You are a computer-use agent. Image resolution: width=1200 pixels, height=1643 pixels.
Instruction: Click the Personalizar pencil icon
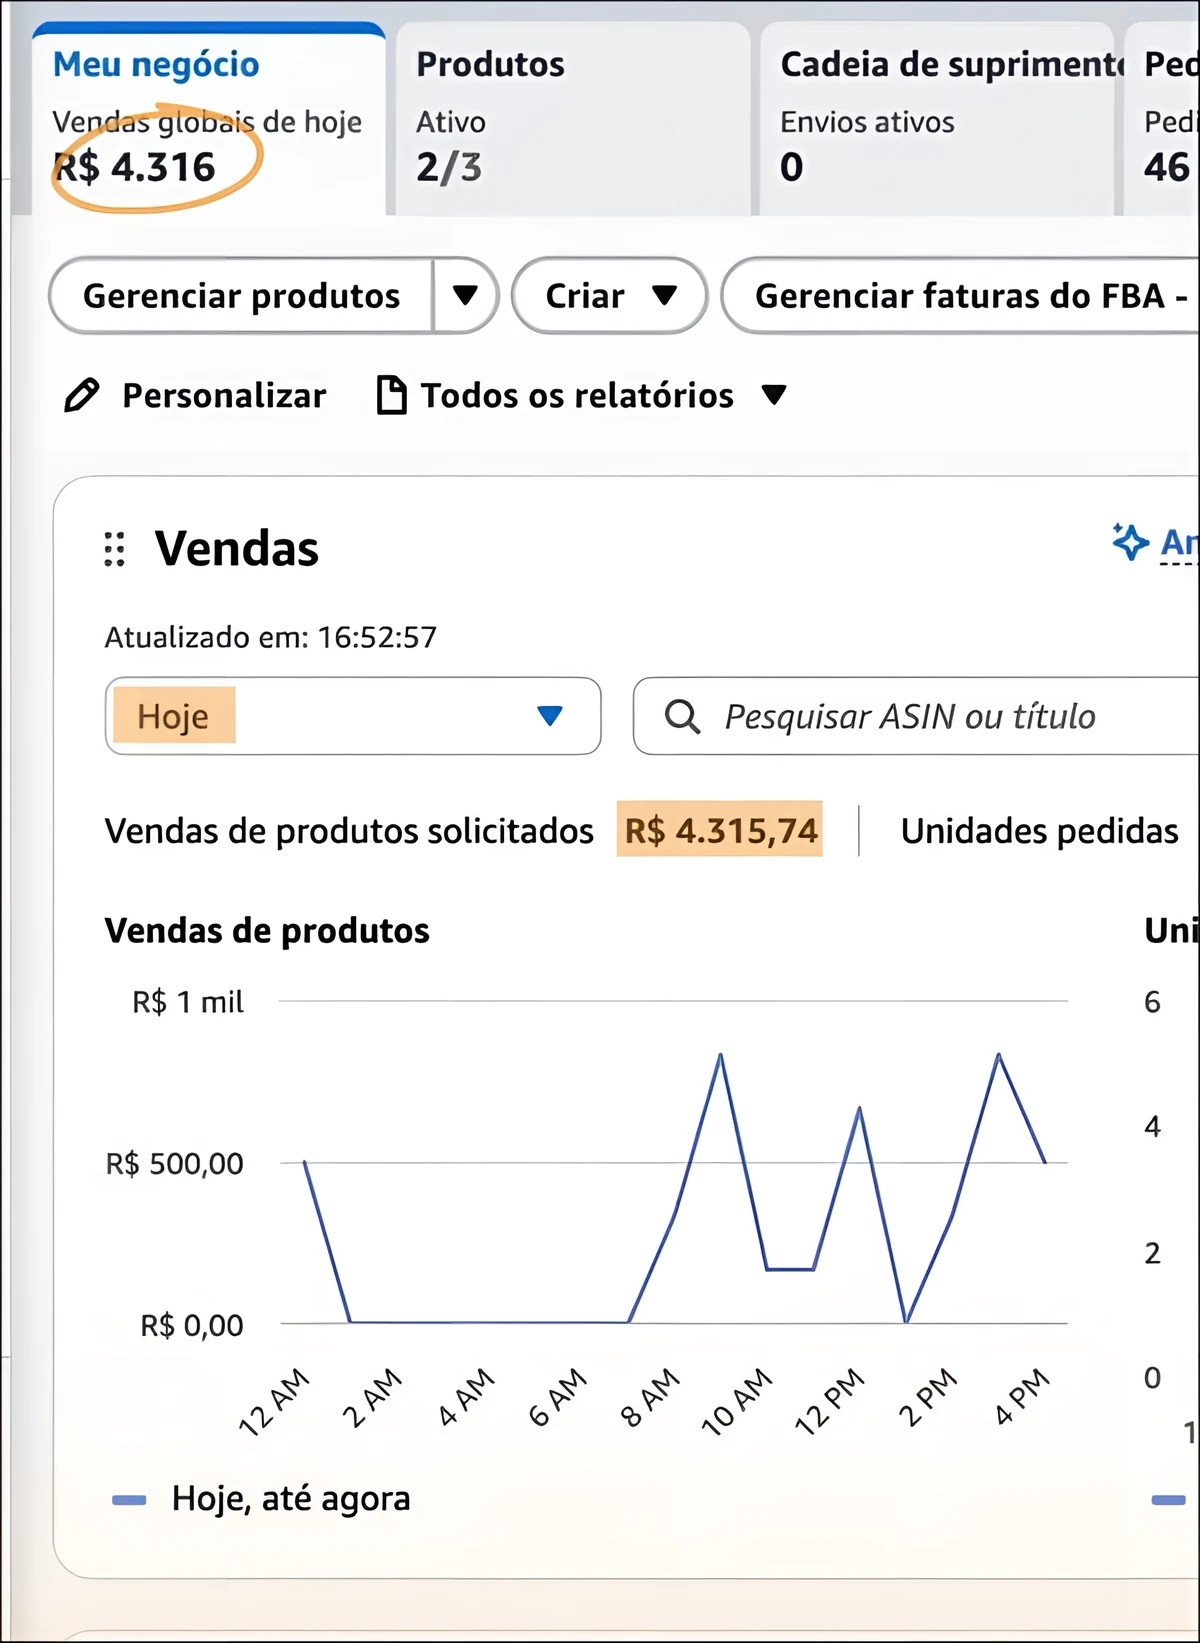[82, 396]
